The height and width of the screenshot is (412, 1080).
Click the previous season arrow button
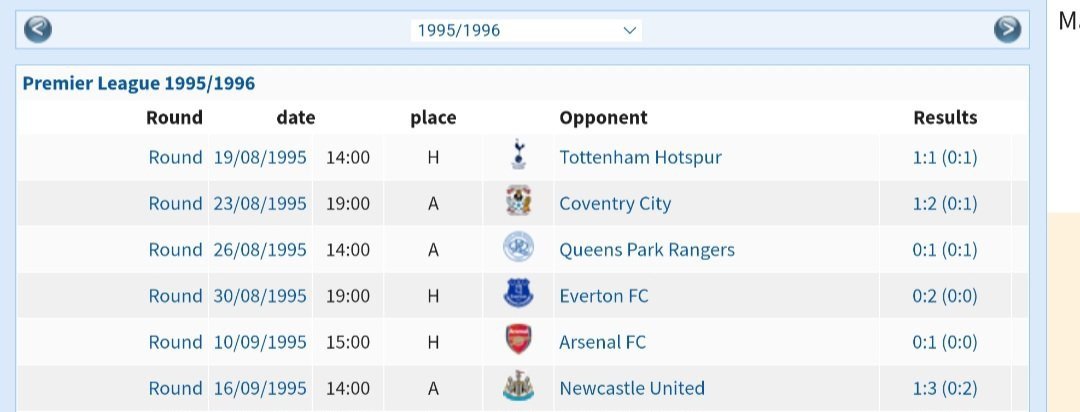click(x=38, y=30)
